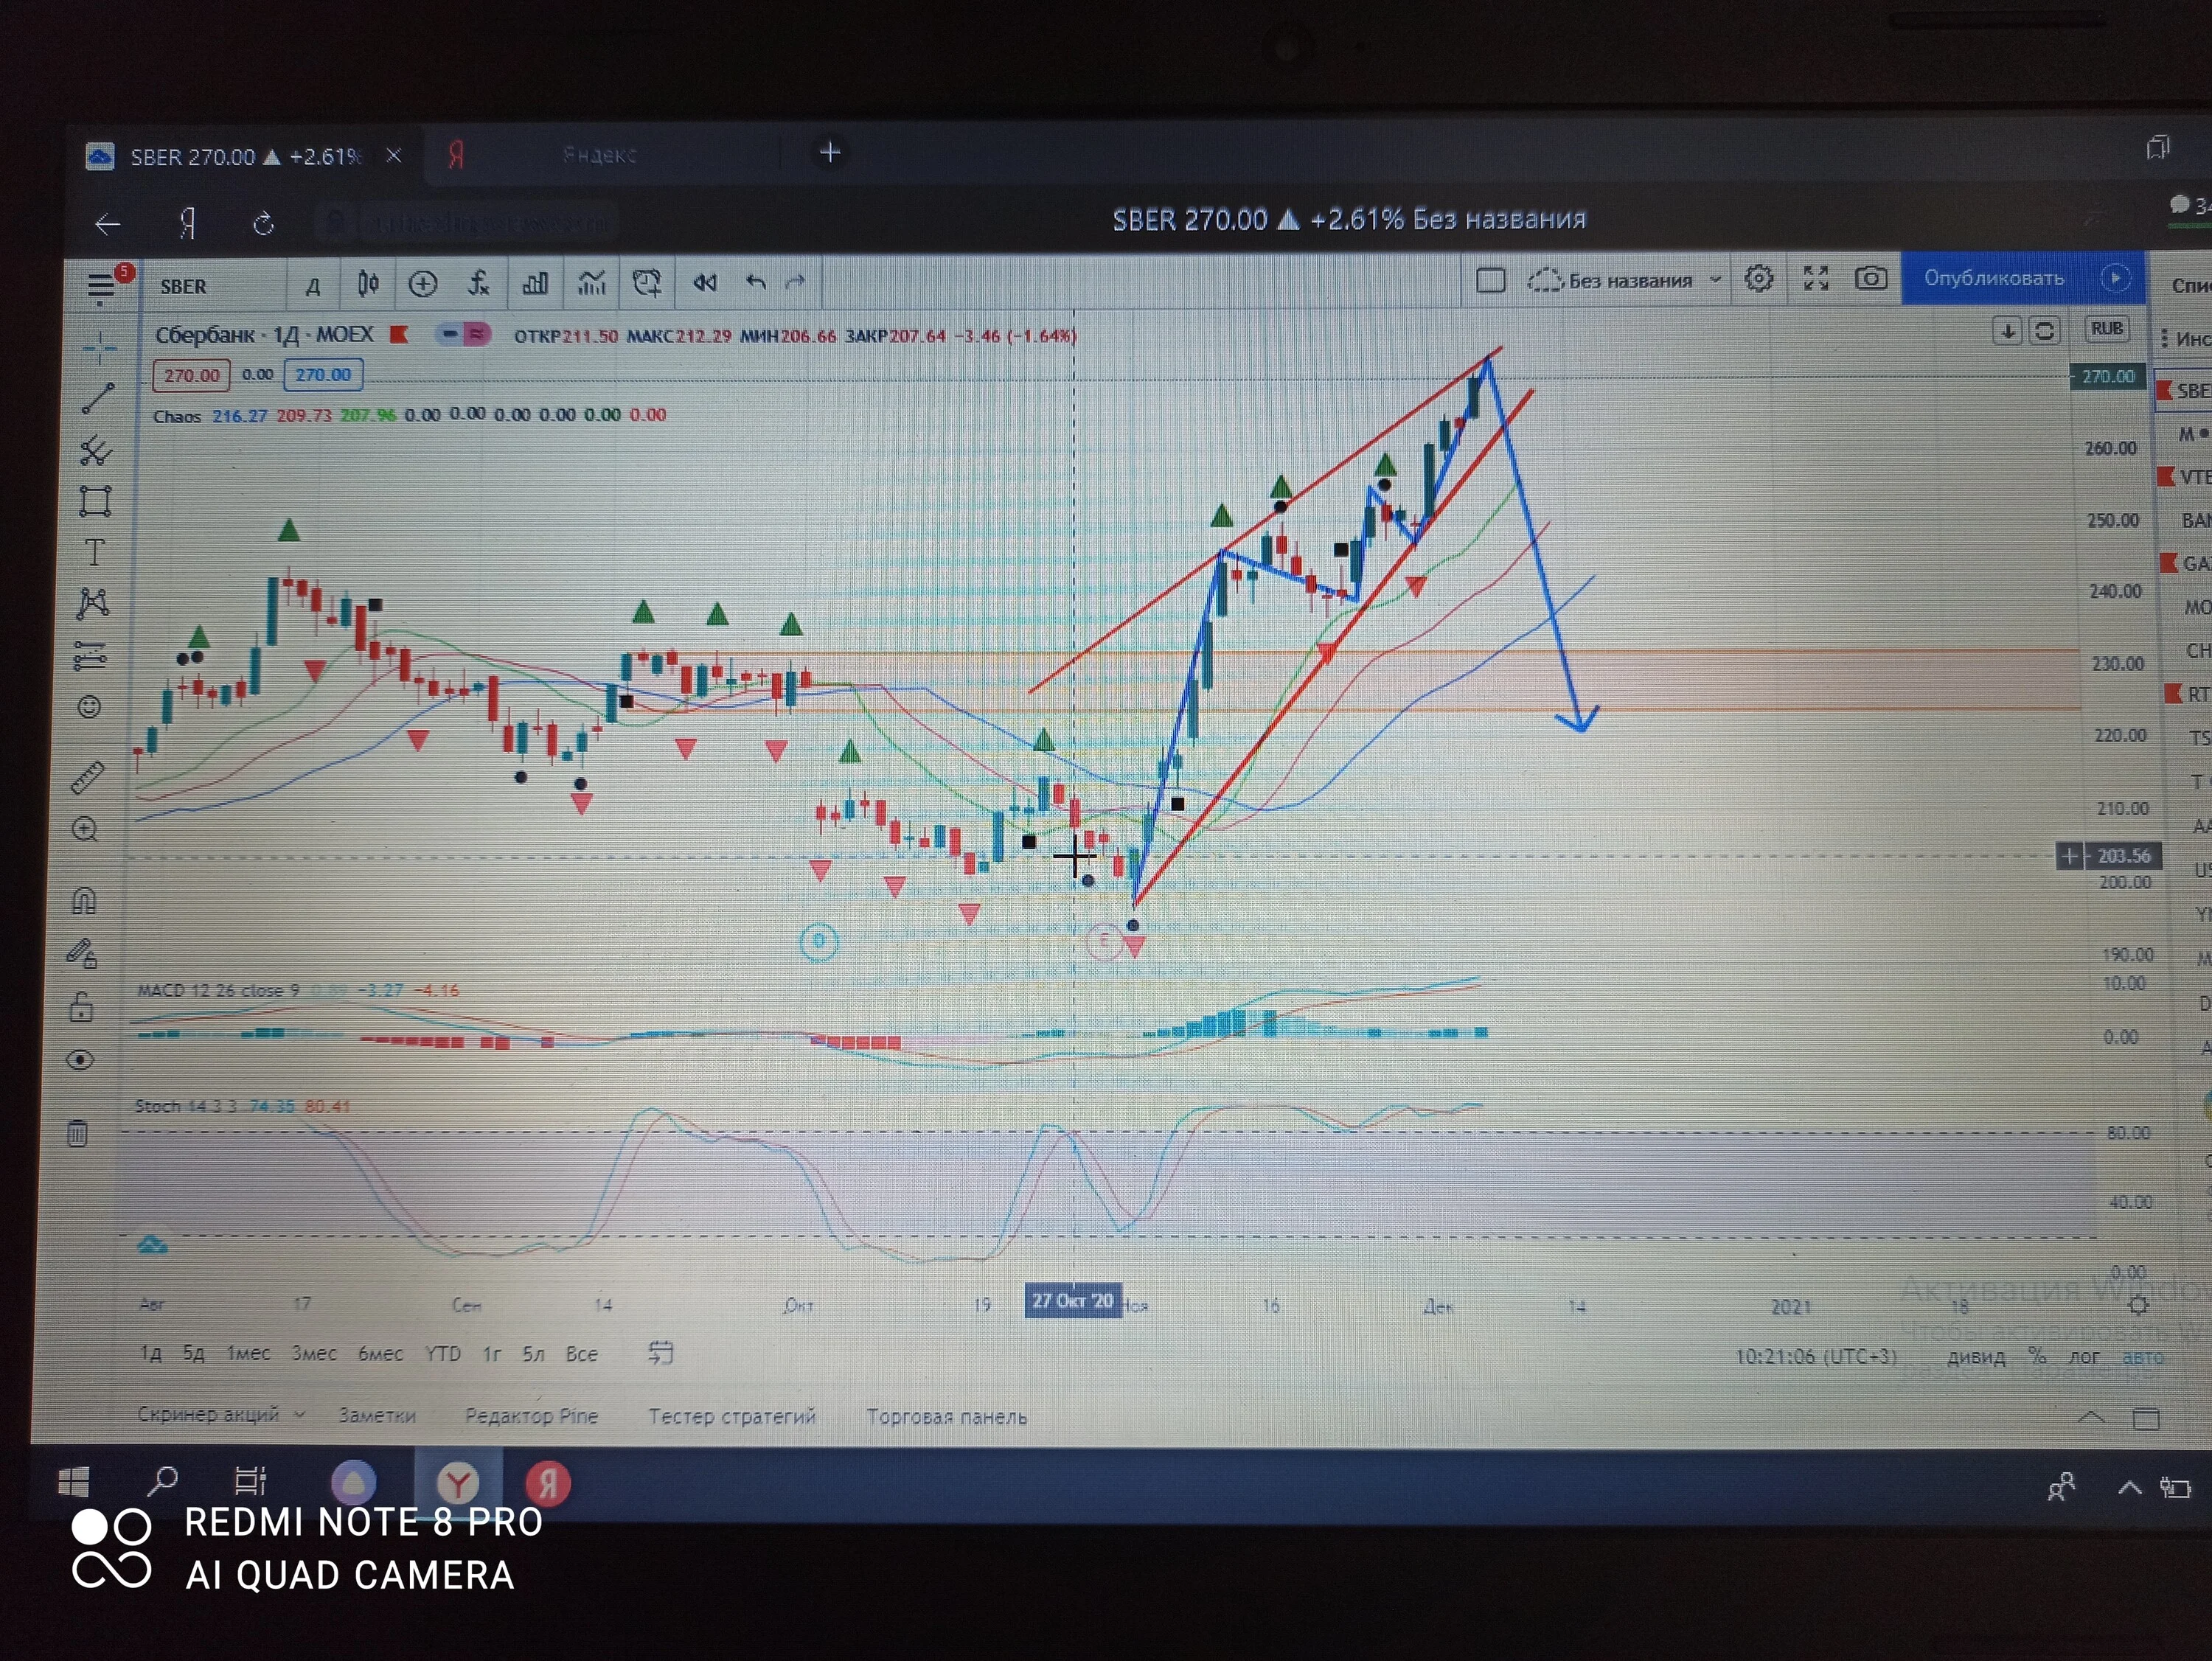The width and height of the screenshot is (2212, 1661).
Task: Open the TradingView hamburger main menu
Action: [101, 287]
